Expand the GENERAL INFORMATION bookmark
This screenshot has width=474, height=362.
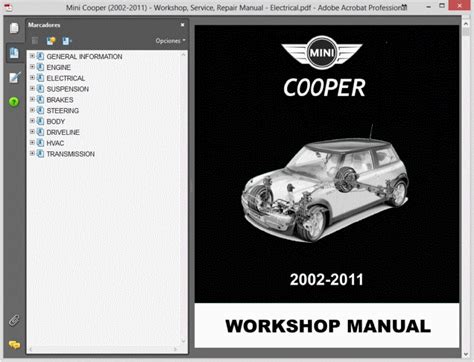pyautogui.click(x=32, y=56)
